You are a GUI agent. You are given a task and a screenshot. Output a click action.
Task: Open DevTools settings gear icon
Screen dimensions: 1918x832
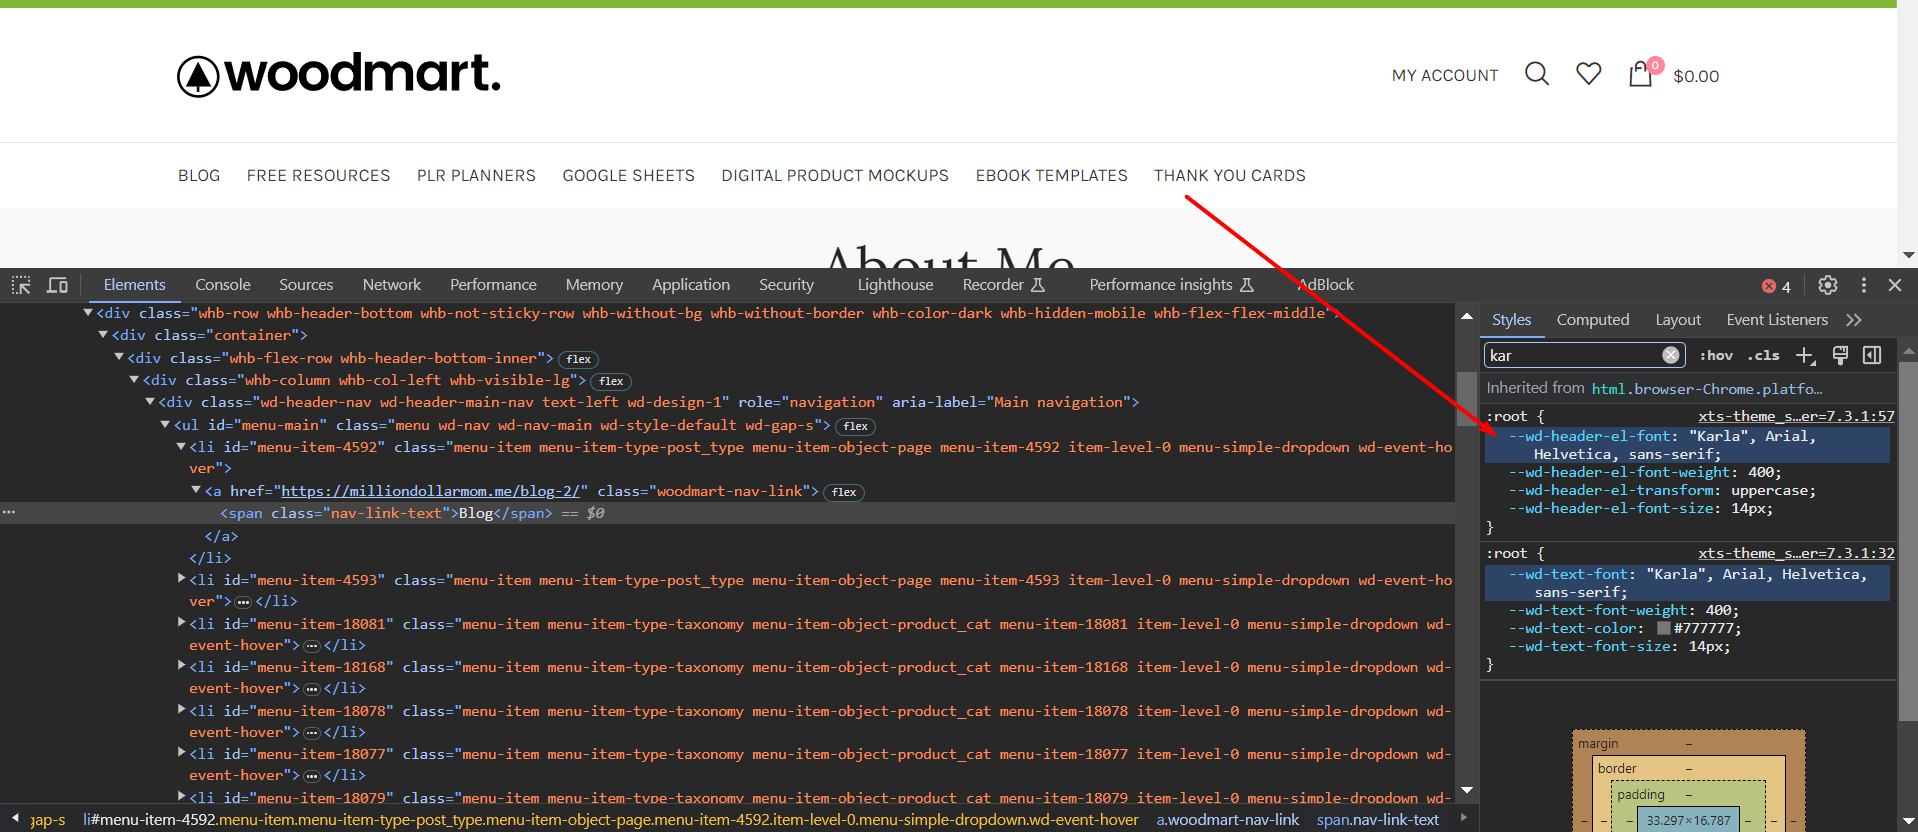(x=1828, y=285)
